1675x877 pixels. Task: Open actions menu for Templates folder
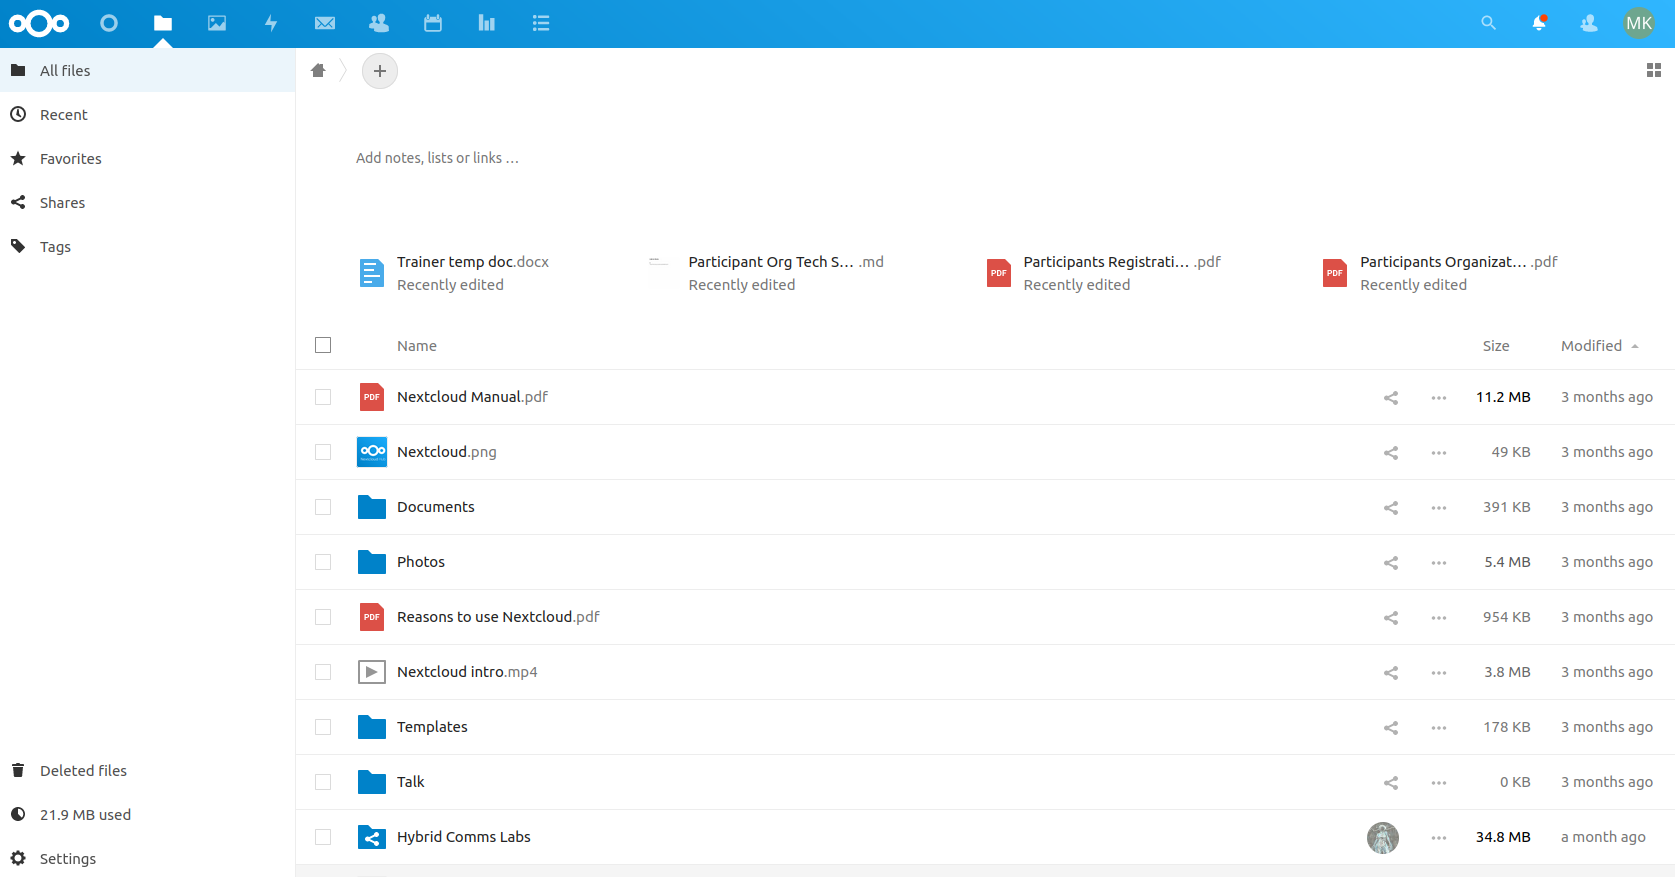pyautogui.click(x=1438, y=728)
